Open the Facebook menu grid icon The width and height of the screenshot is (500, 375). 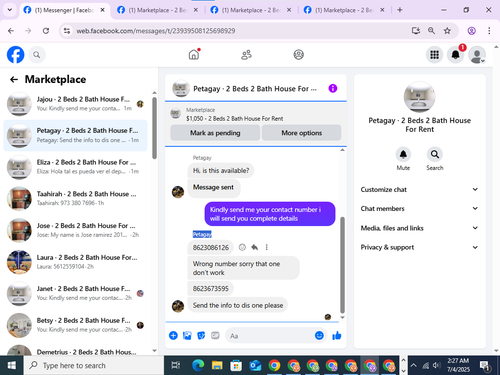point(434,55)
